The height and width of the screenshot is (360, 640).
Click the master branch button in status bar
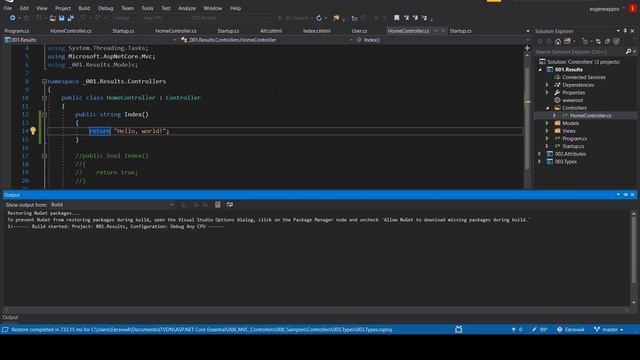click(x=609, y=329)
